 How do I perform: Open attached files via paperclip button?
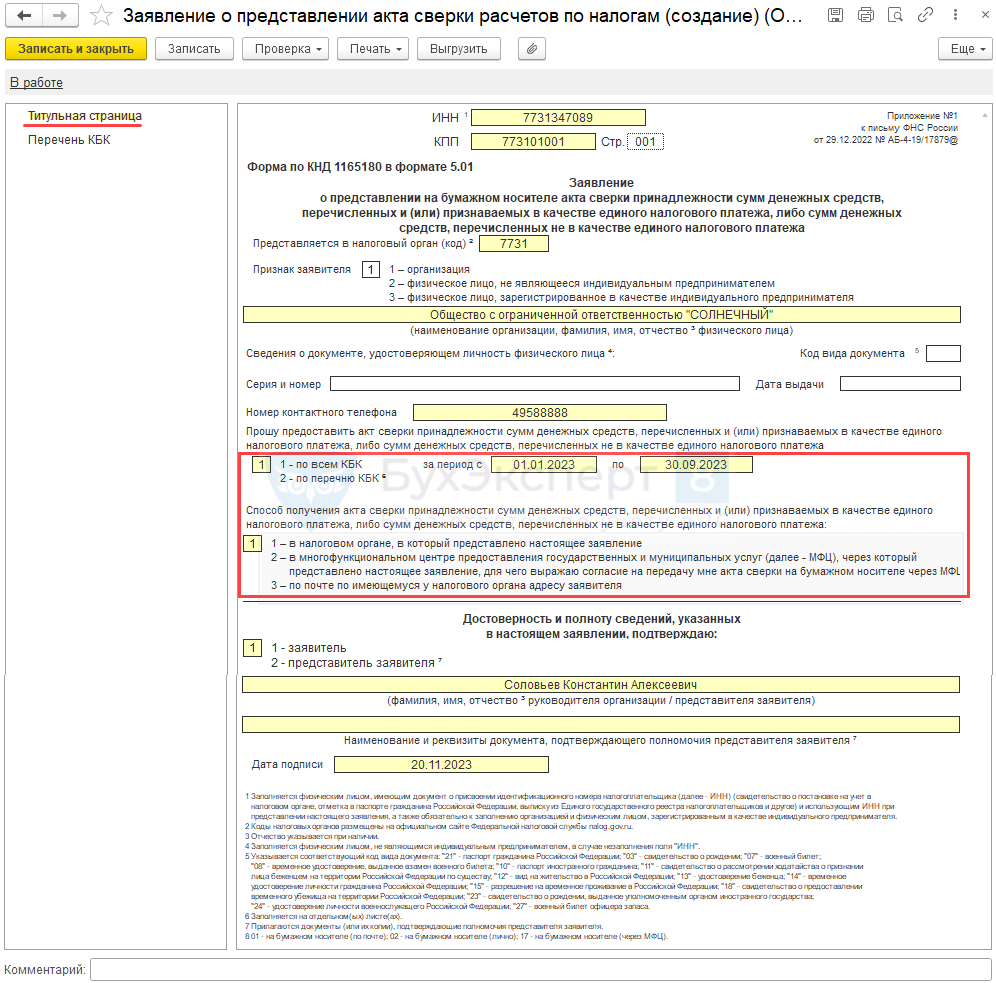pos(532,49)
